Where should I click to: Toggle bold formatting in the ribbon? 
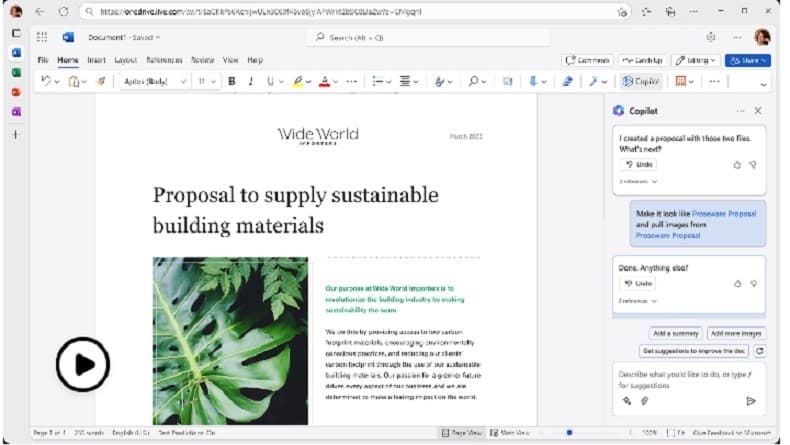[232, 81]
